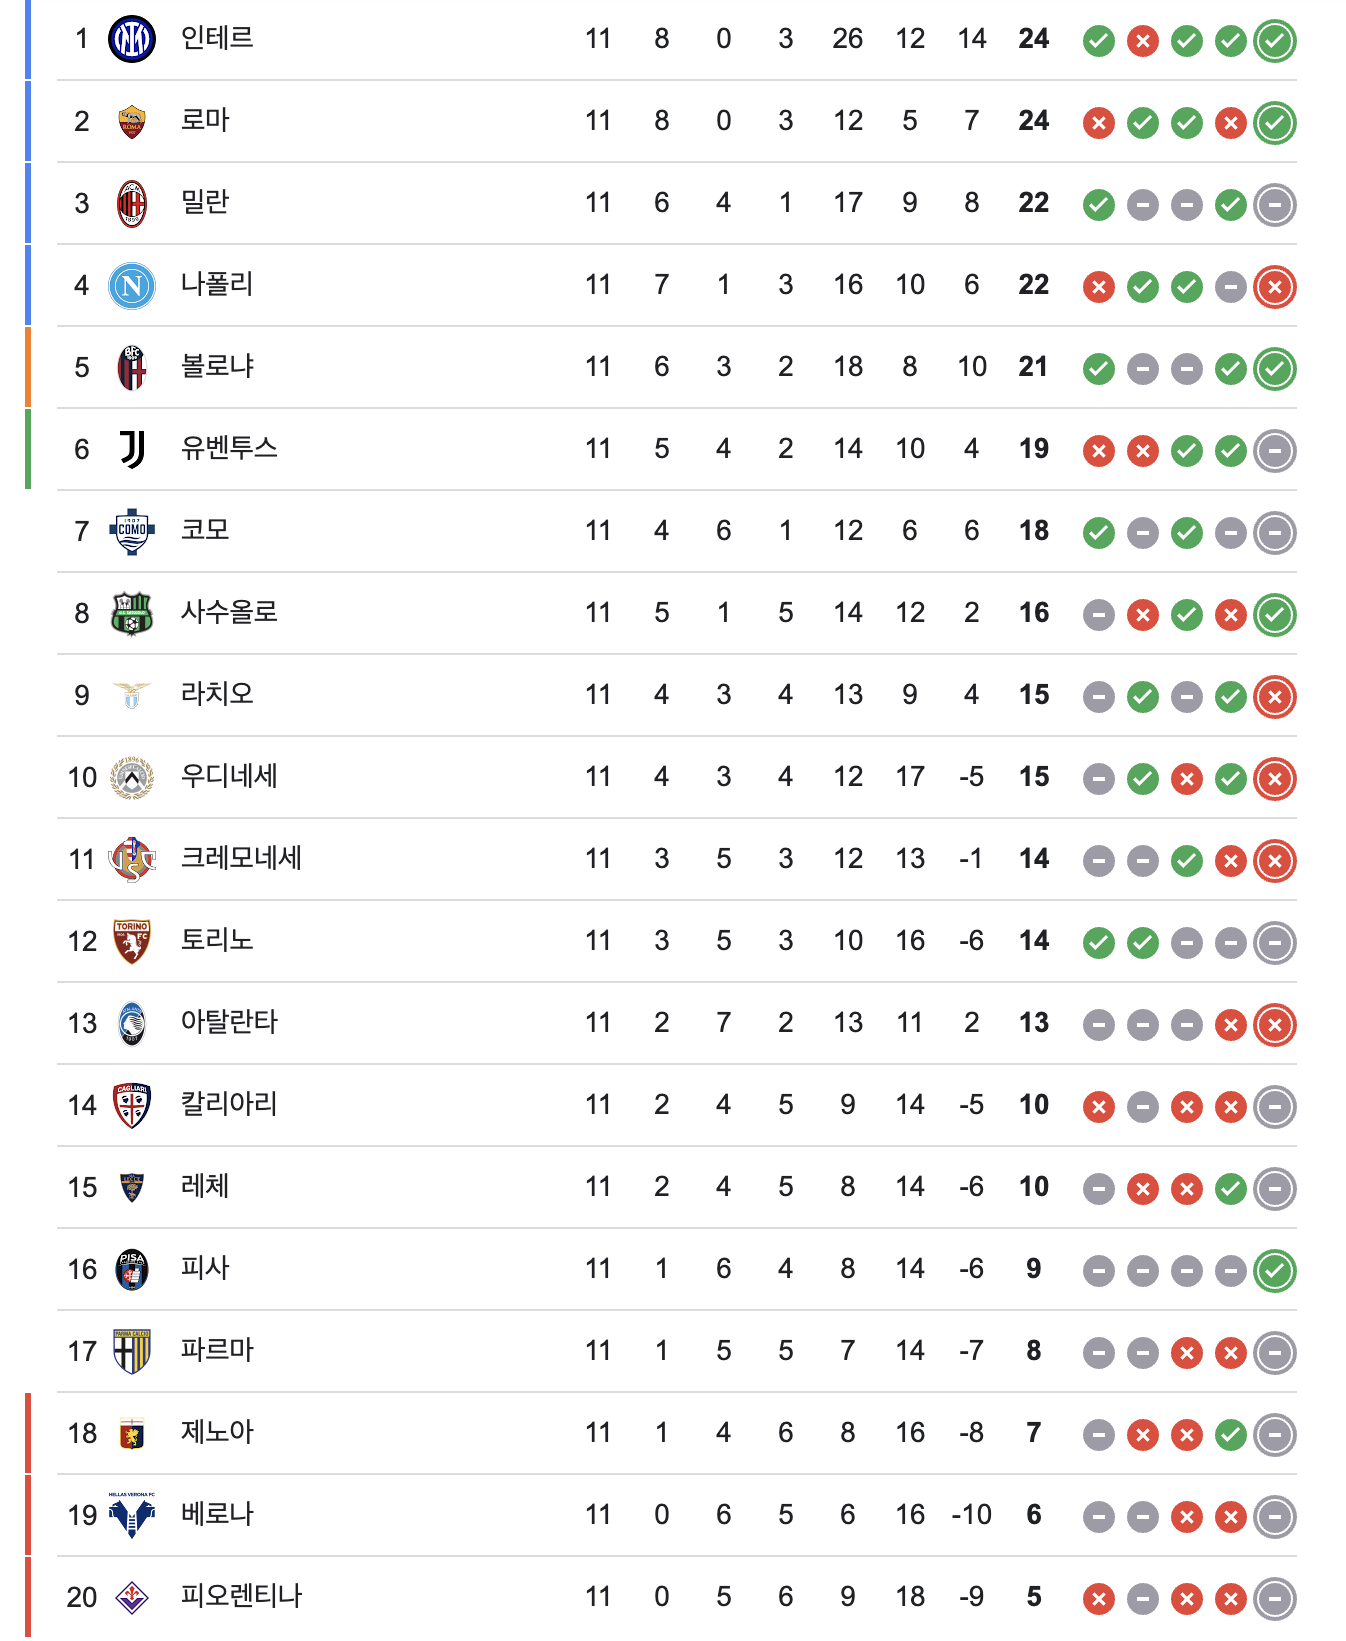Click the Sassuolo club crest
Viewport: 1346px width, 1641px height.
pyautogui.click(x=132, y=613)
